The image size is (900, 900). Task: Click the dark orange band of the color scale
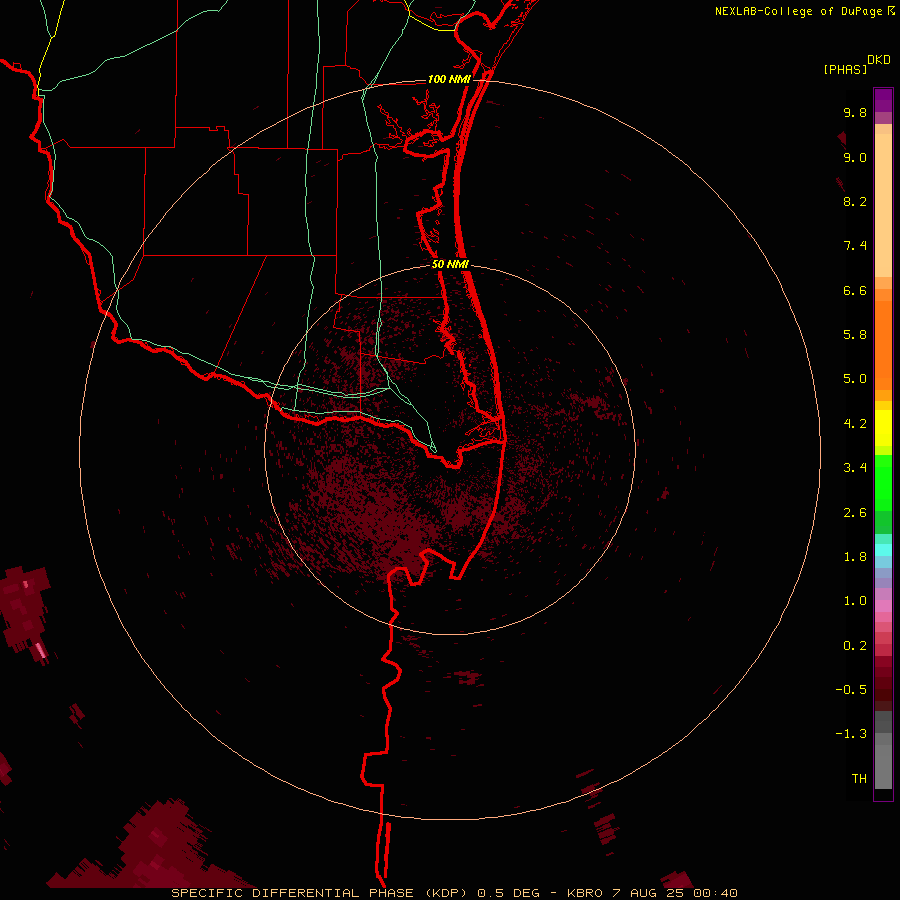[883, 345]
